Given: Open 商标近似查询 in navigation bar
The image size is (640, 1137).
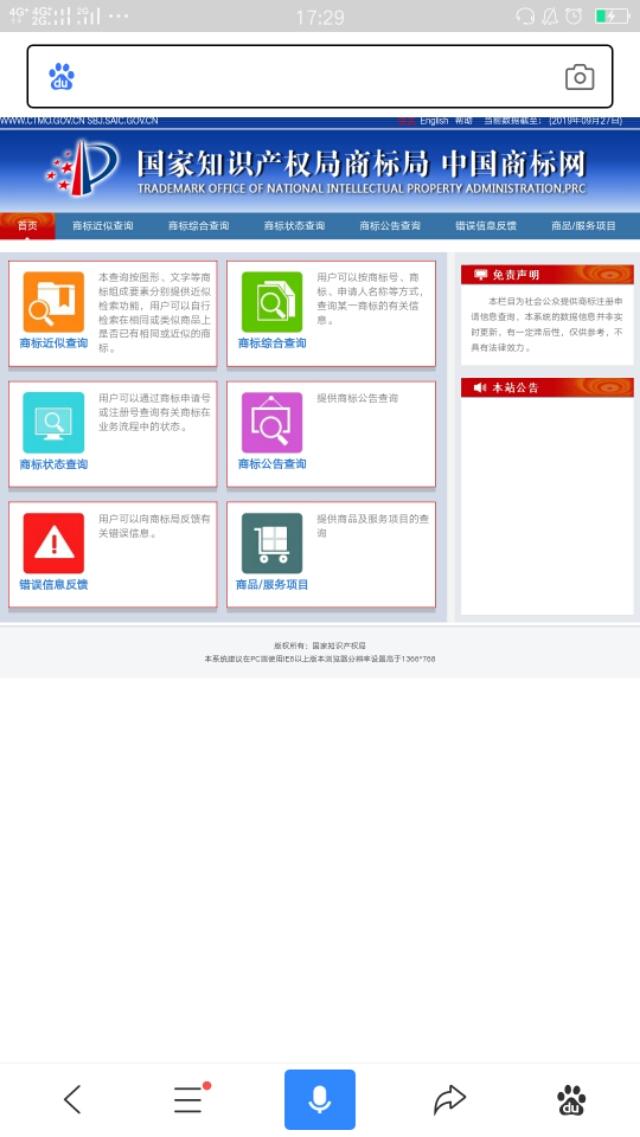Looking at the screenshot, I should tap(102, 226).
